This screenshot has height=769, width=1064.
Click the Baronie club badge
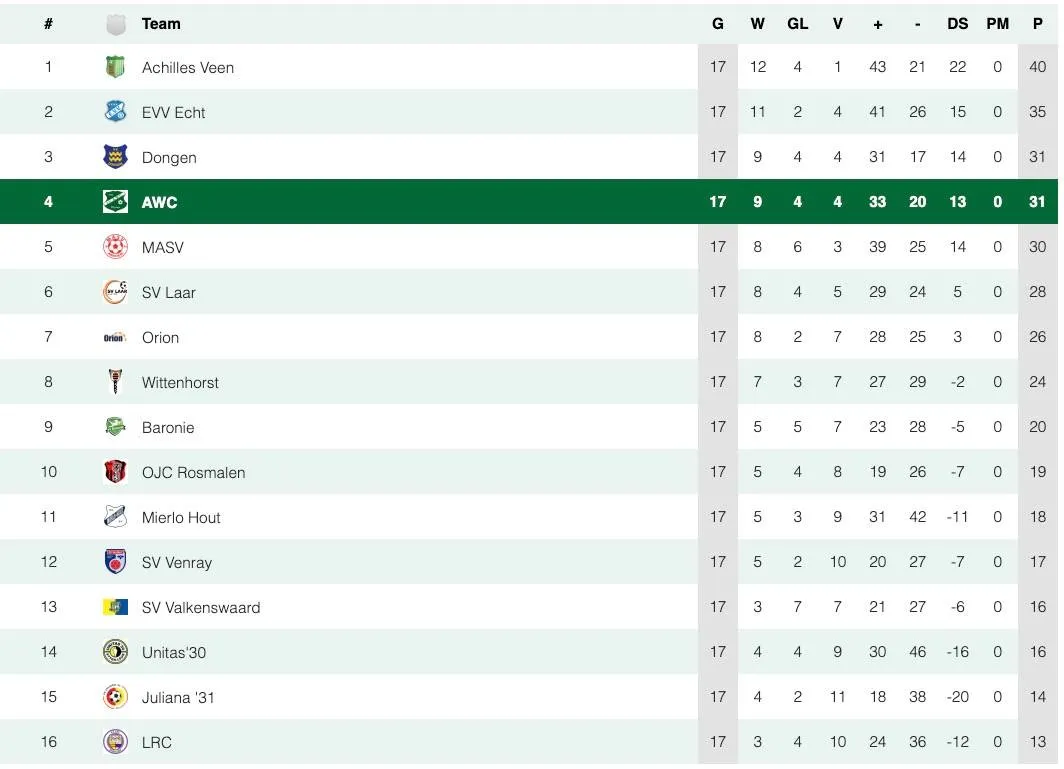(x=115, y=427)
